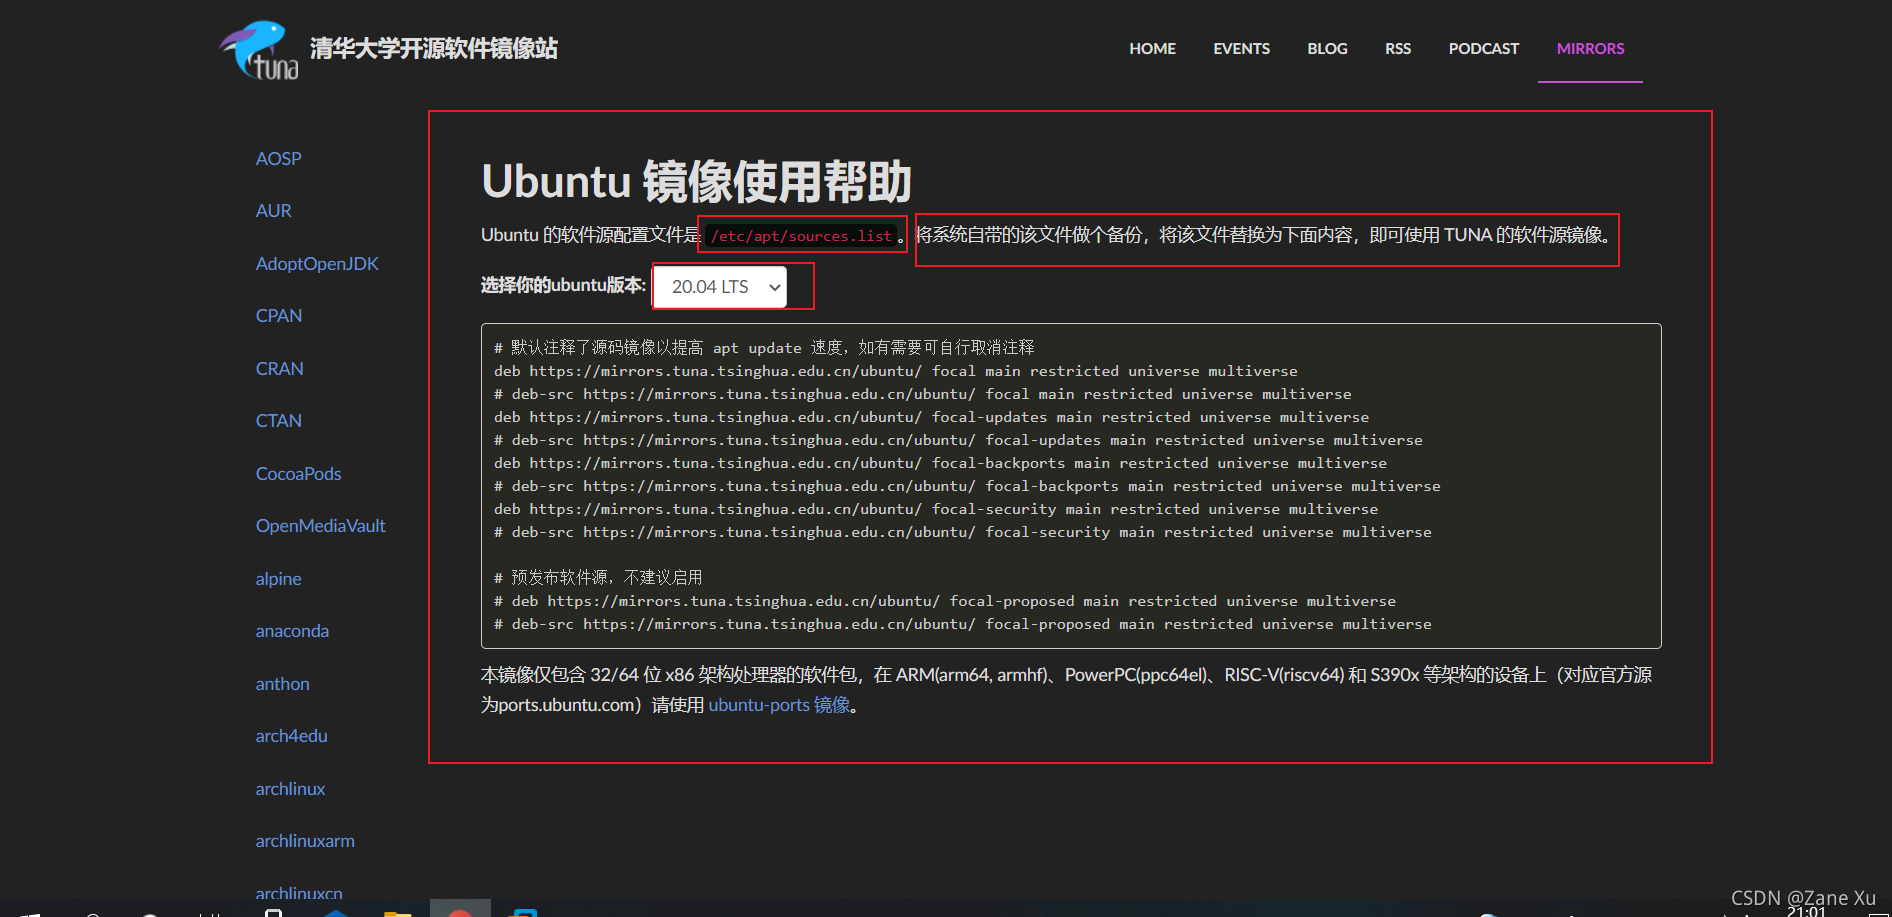Click the Ubuntu 镜像使用帮助 heading

[696, 182]
